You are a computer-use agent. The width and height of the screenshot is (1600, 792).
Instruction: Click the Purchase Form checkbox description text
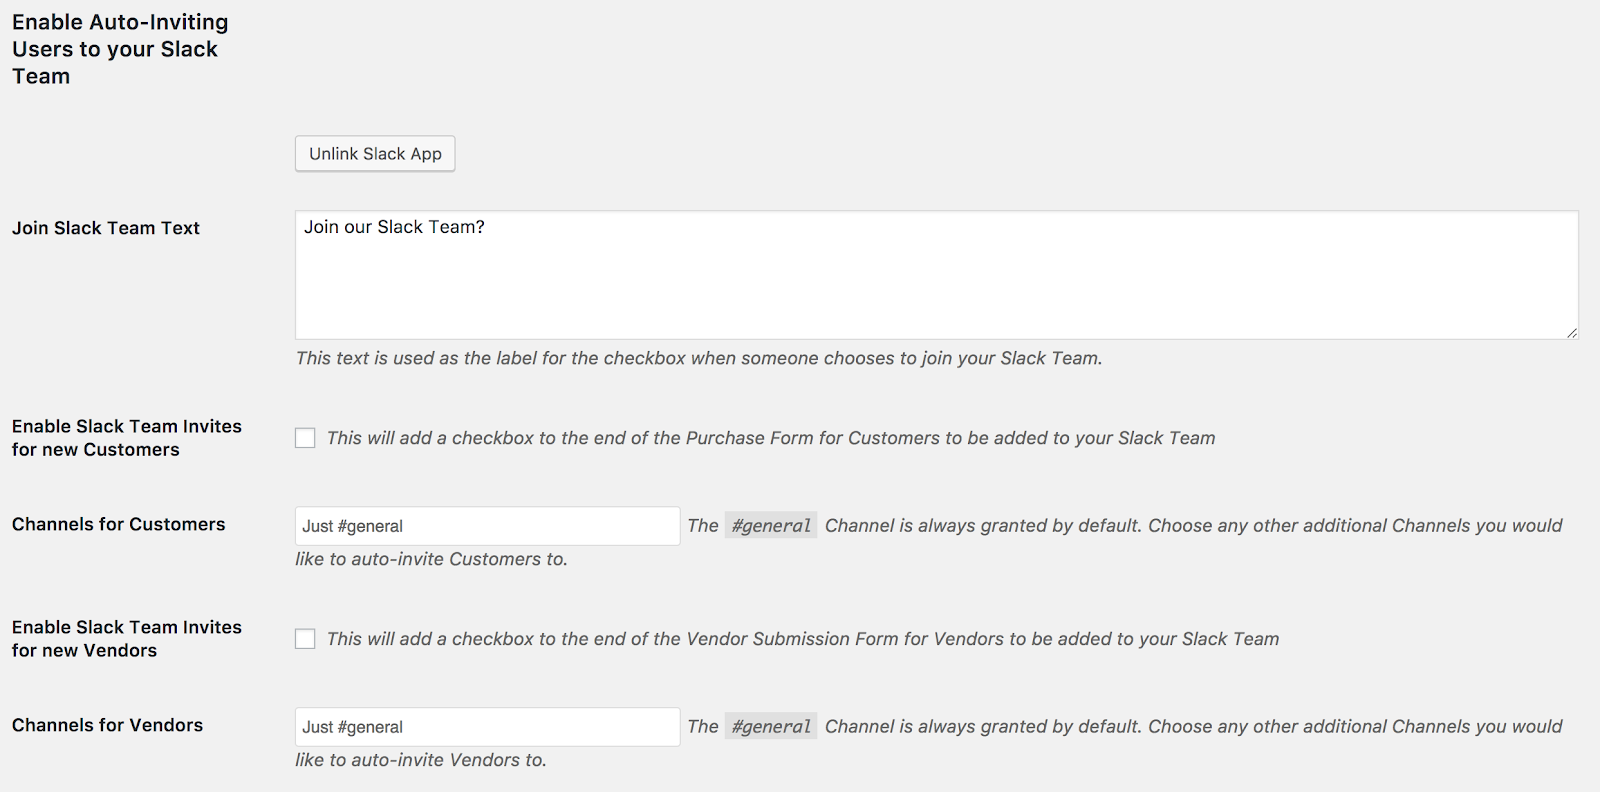pyautogui.click(x=770, y=438)
